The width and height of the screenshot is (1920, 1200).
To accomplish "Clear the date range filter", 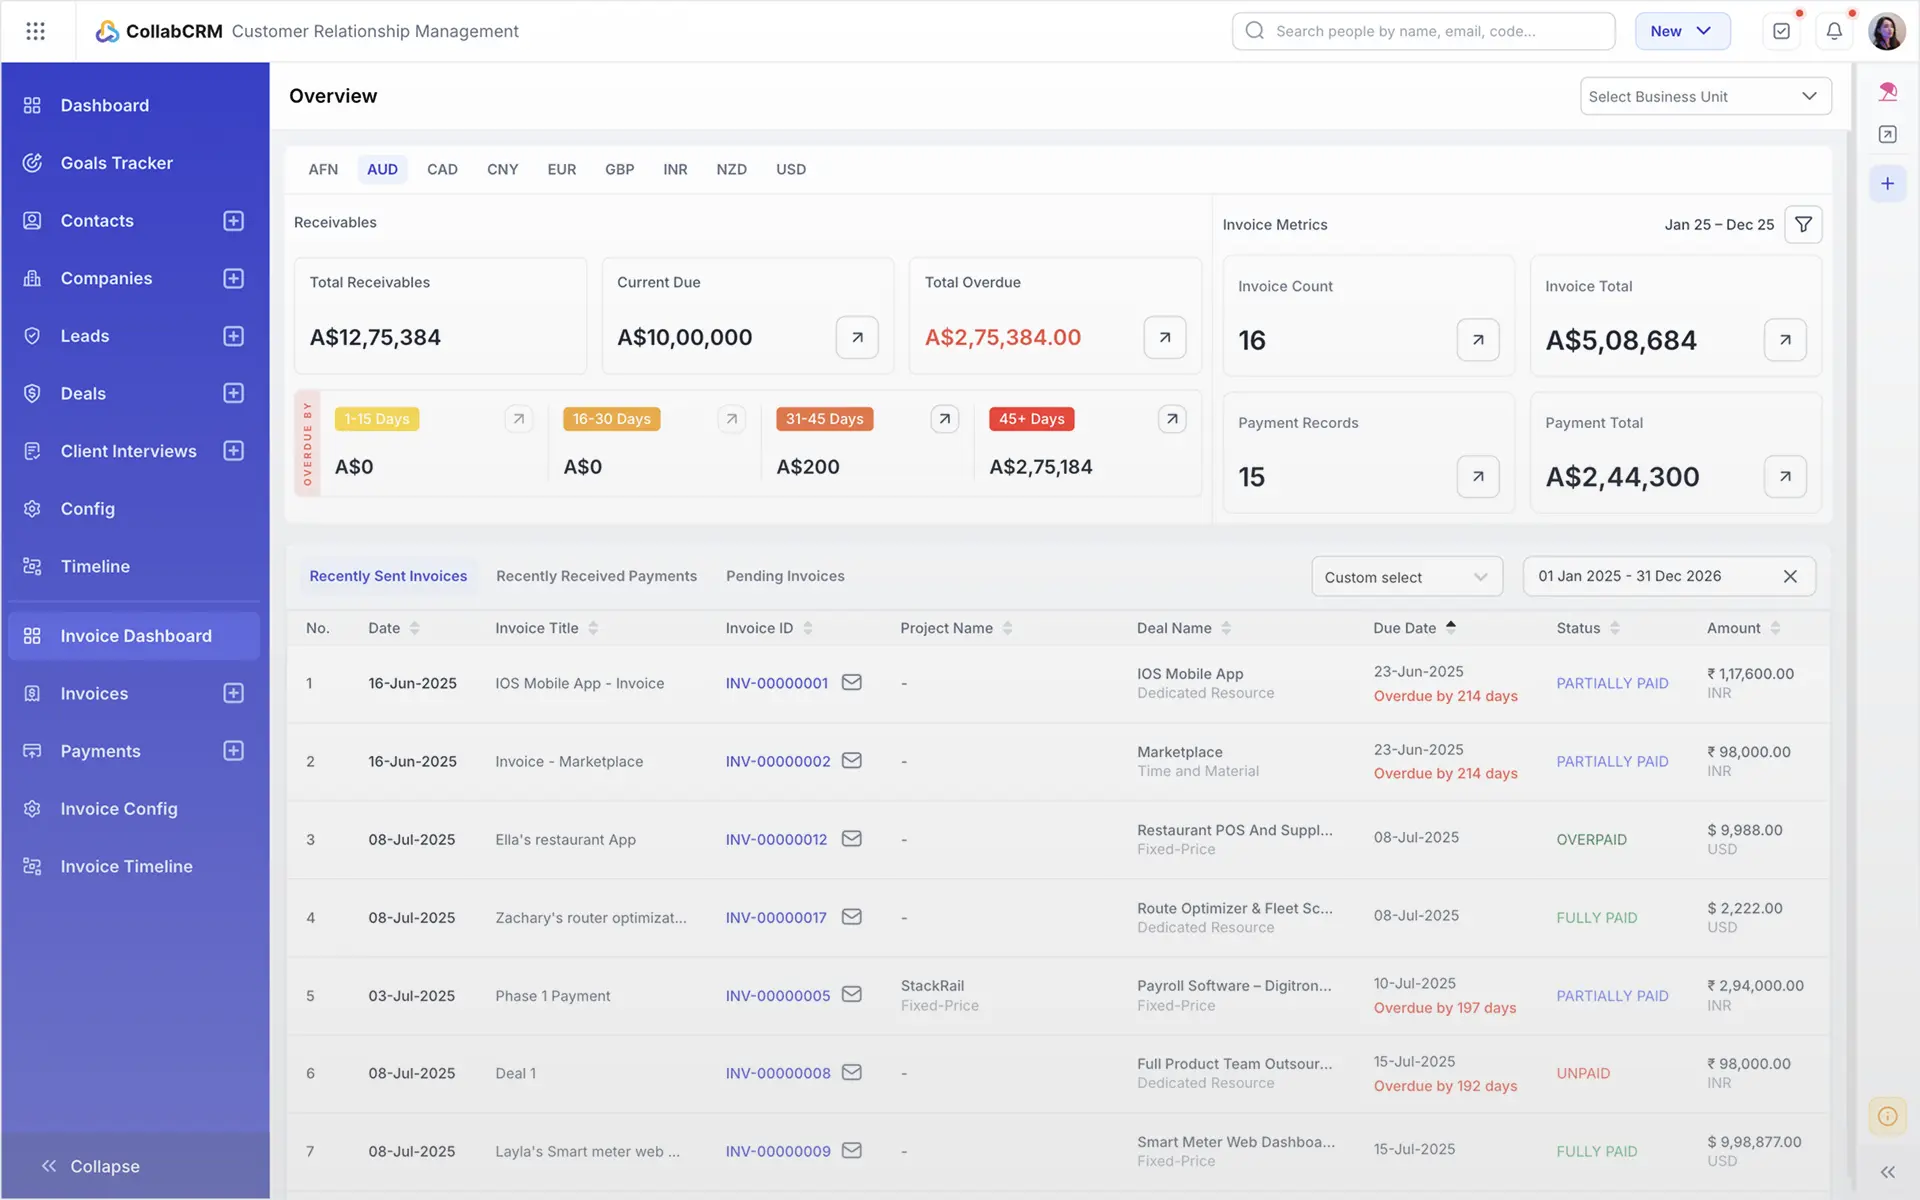I will click(1791, 576).
